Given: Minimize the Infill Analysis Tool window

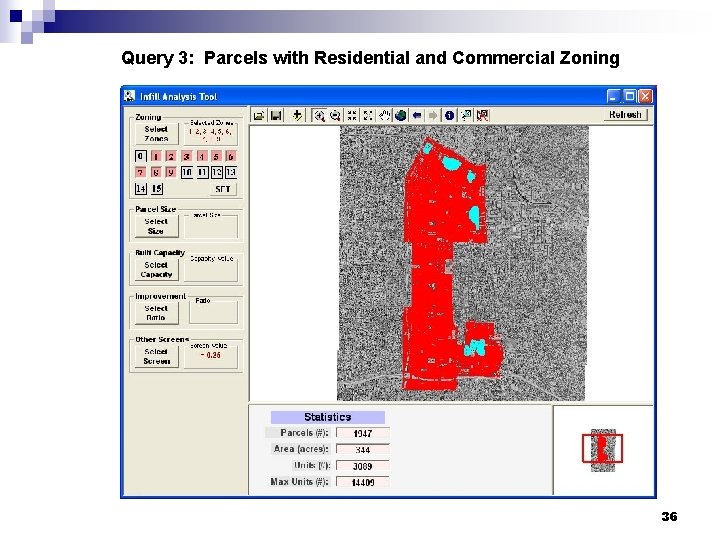Looking at the screenshot, I should [613, 96].
